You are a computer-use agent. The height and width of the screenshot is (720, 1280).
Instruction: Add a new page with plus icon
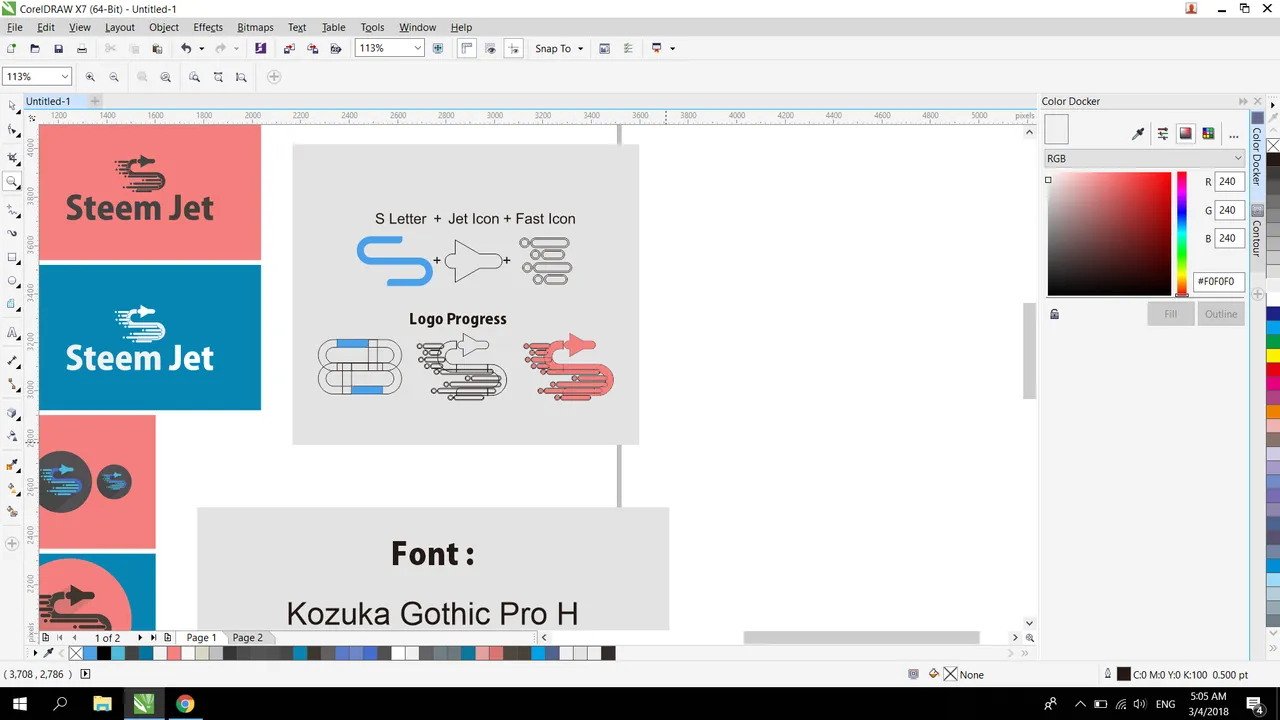tap(167, 637)
